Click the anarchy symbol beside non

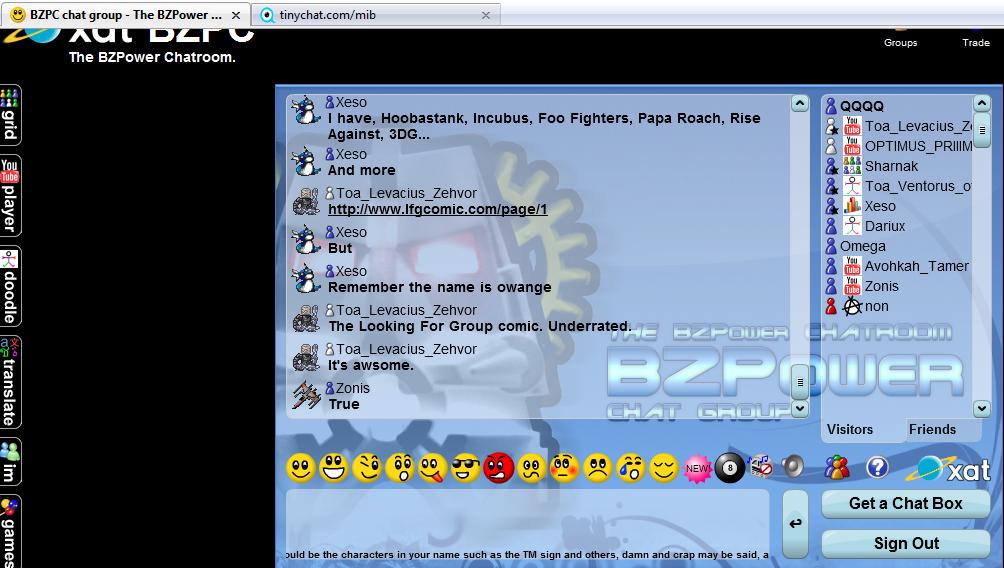point(852,306)
